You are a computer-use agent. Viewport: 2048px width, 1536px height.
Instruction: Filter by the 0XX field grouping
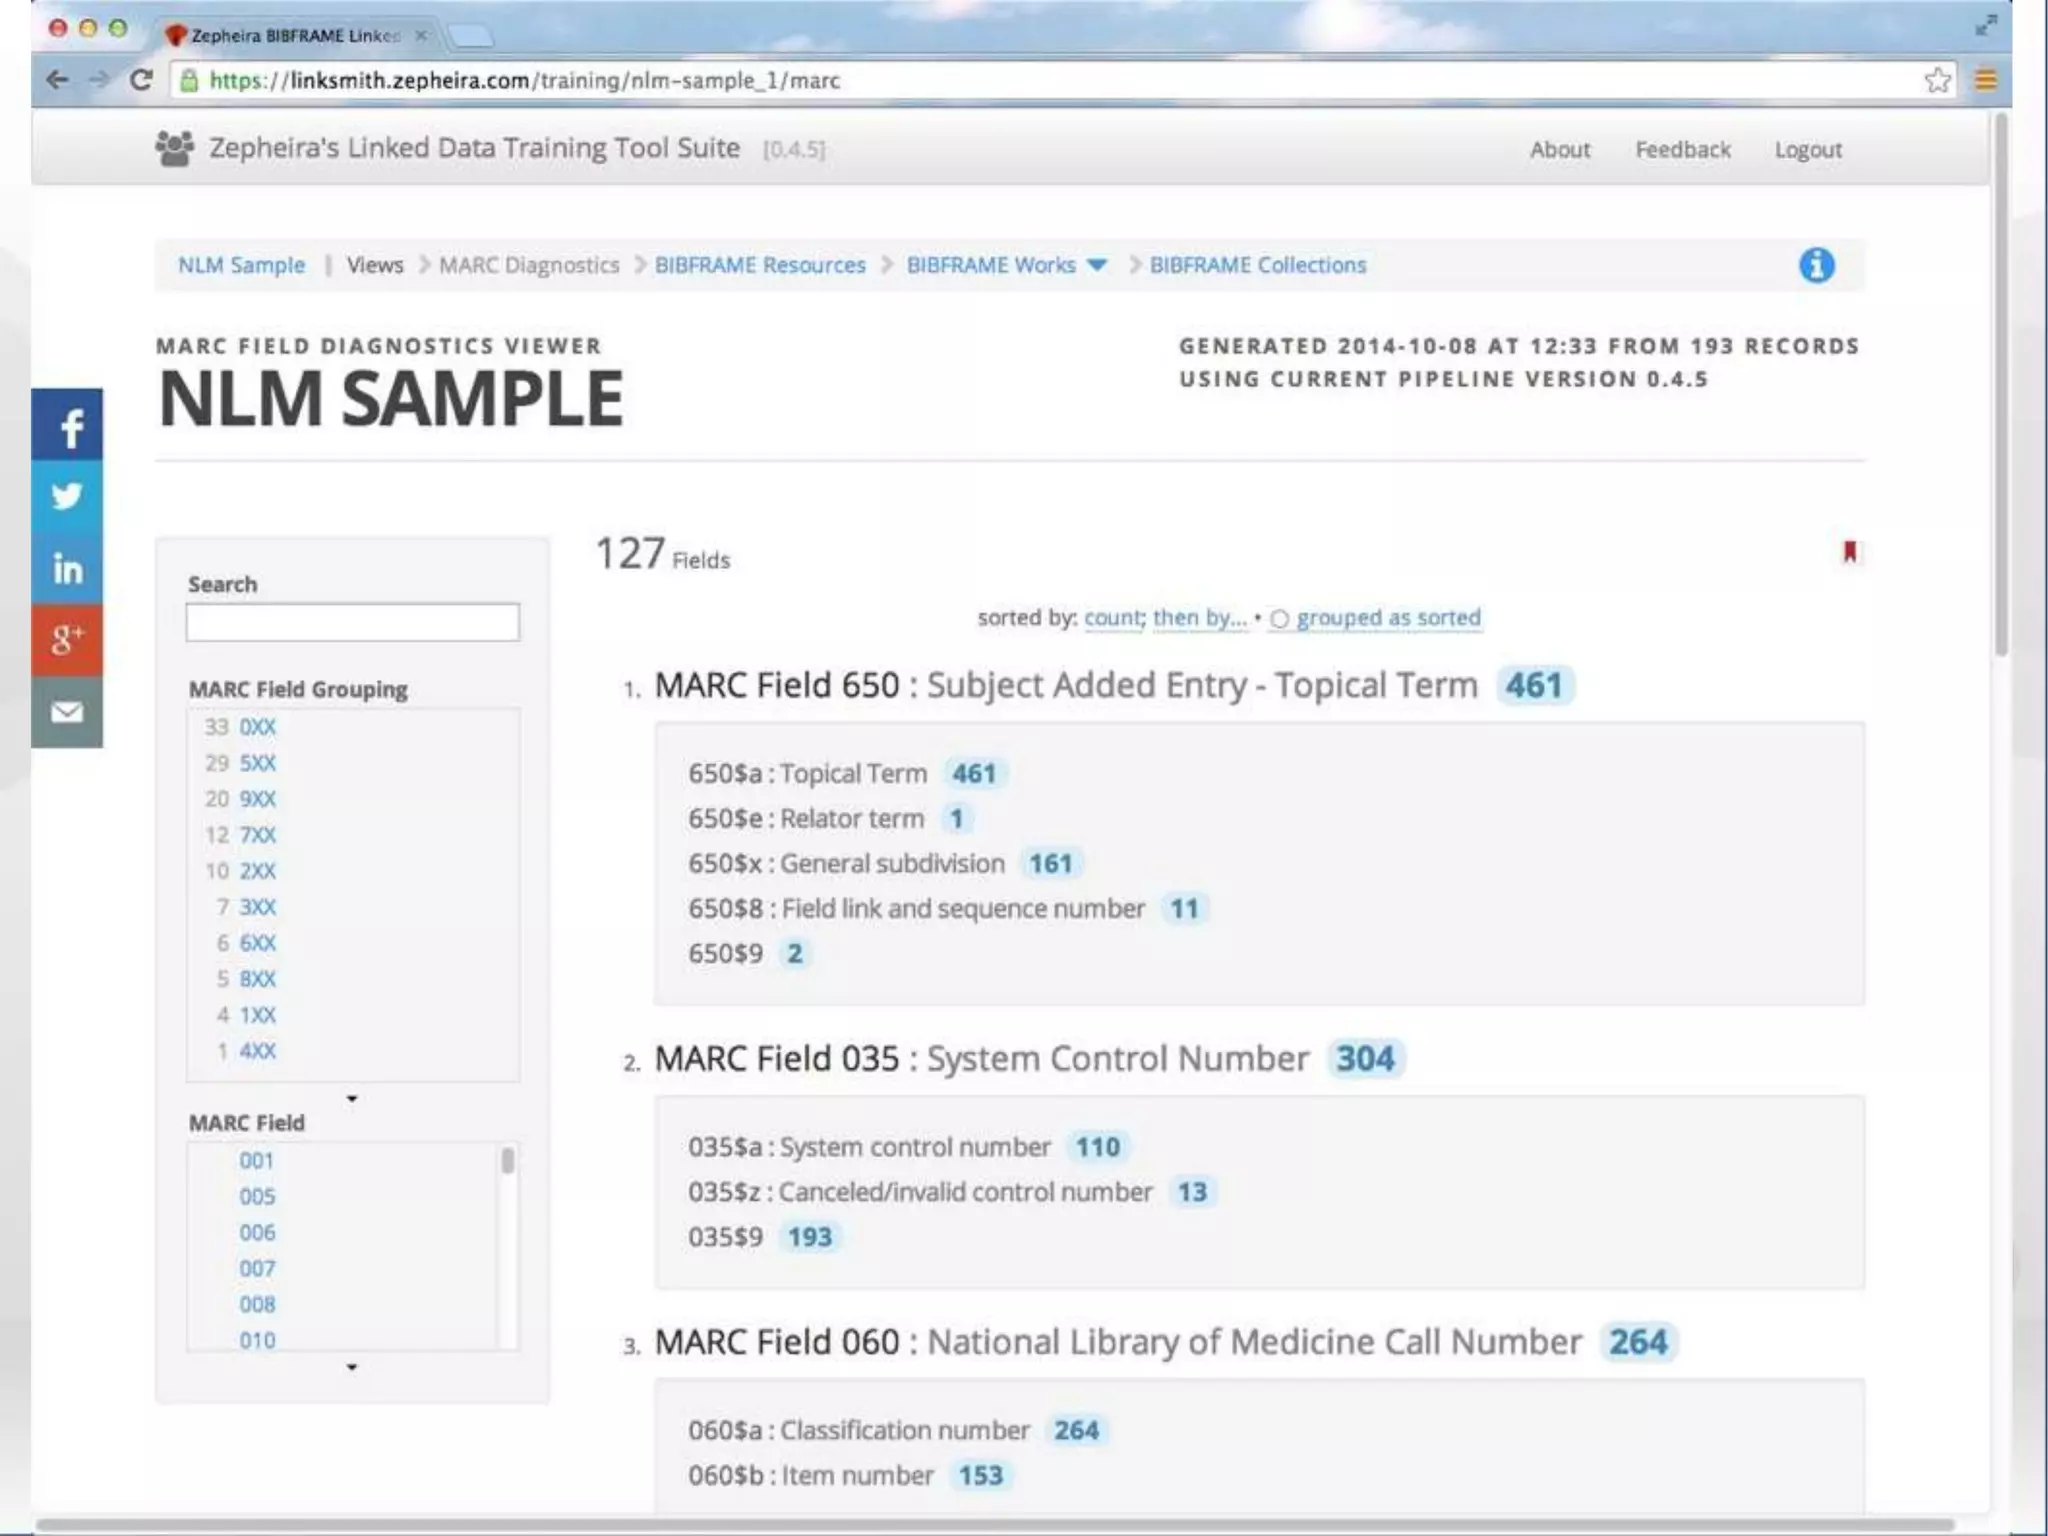257,727
